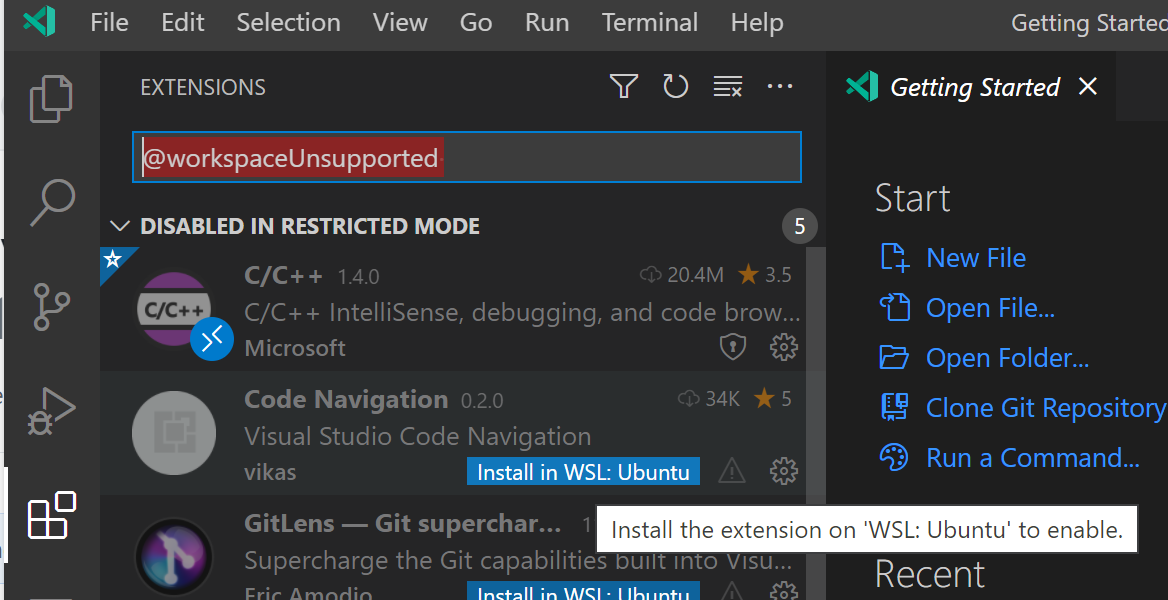
Task: Click the New File link
Action: click(x=976, y=258)
